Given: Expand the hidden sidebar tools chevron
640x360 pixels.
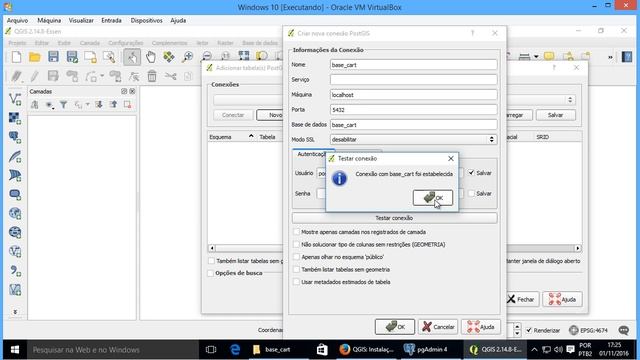Looking at the screenshot, I should click(15, 312).
